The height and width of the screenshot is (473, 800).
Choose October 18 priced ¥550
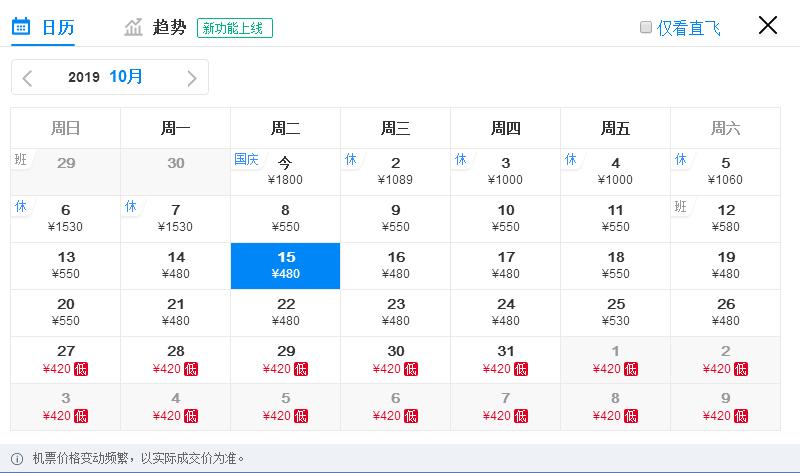pos(615,266)
